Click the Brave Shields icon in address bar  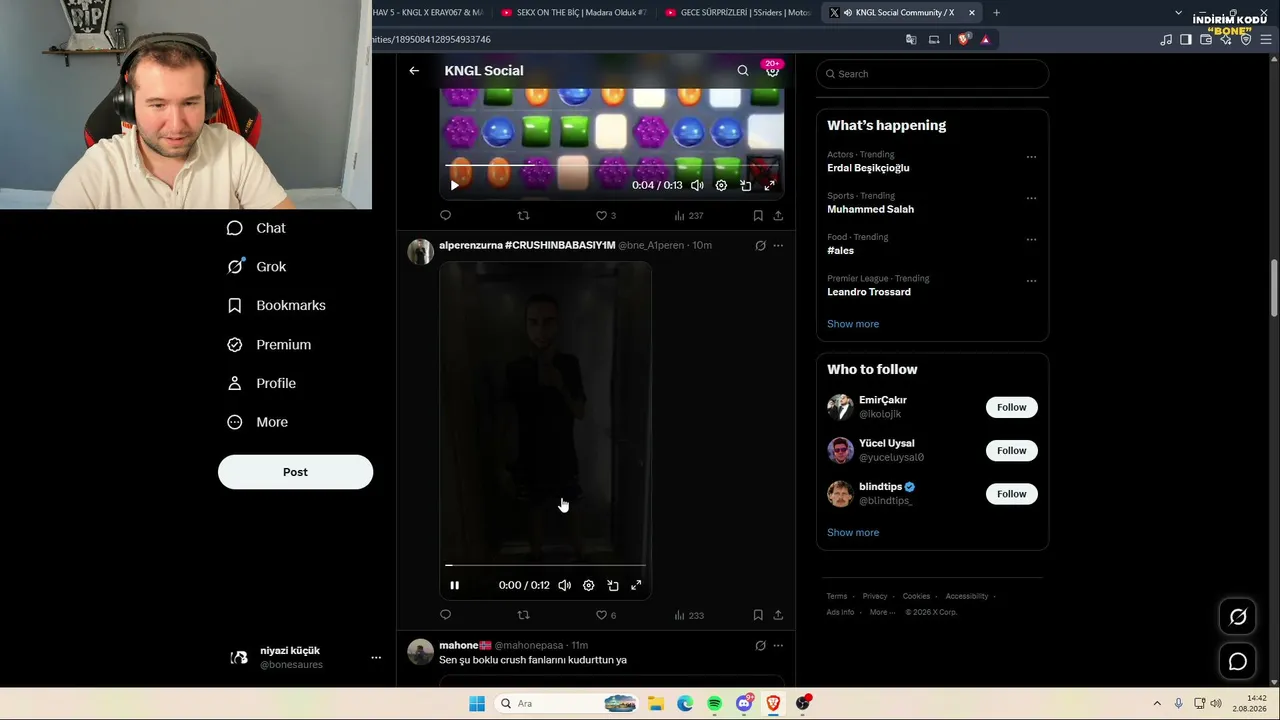click(964, 40)
